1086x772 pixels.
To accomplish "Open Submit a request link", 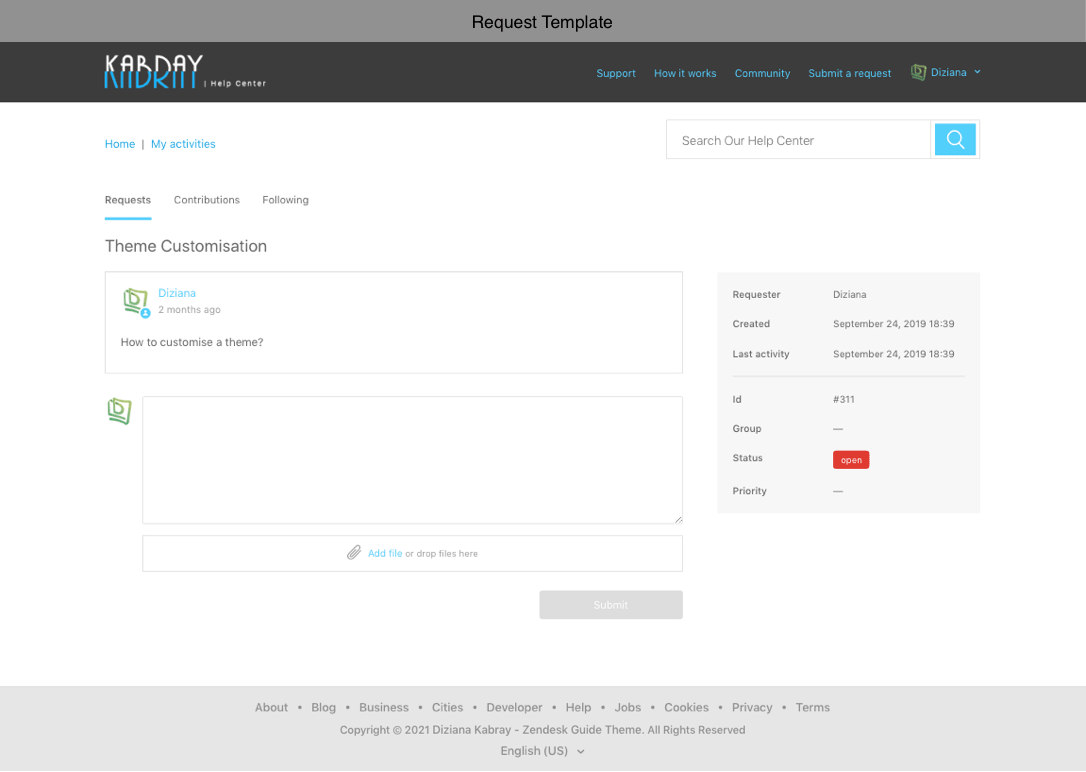I will click(x=849, y=73).
